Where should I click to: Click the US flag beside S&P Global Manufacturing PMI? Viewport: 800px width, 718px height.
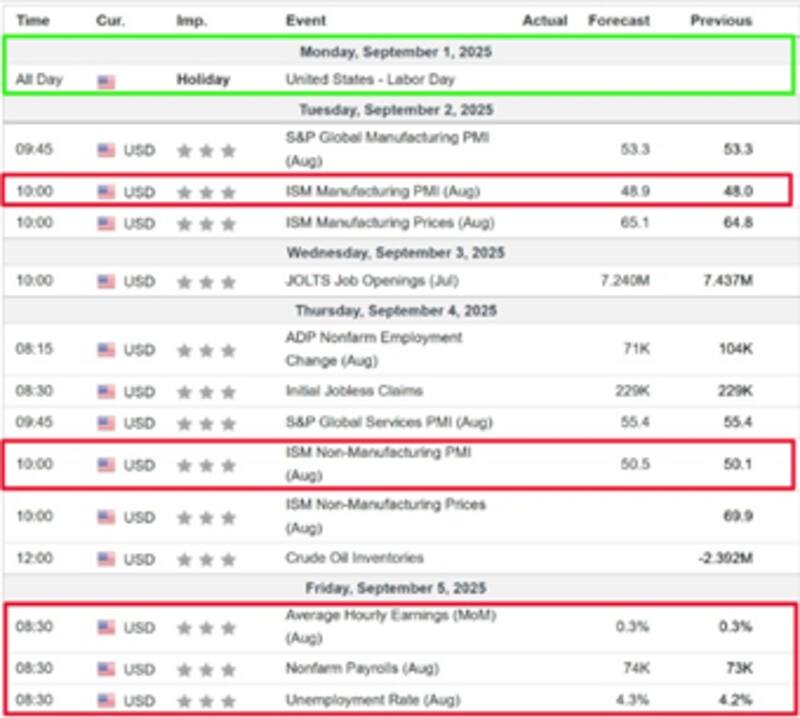tap(106, 150)
